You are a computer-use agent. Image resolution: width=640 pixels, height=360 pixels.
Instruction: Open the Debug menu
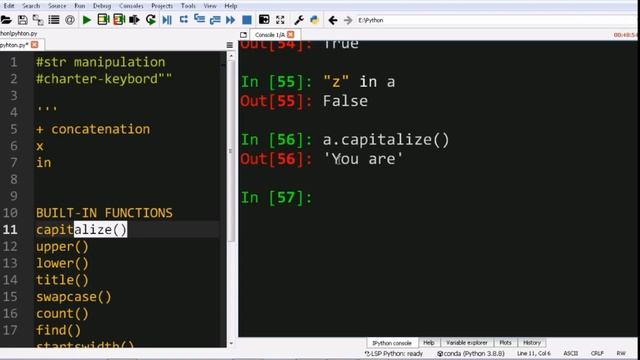102,6
